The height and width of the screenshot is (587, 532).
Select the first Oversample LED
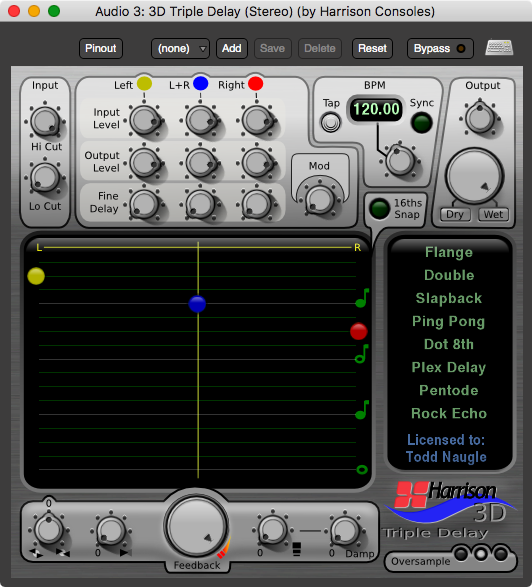click(461, 554)
